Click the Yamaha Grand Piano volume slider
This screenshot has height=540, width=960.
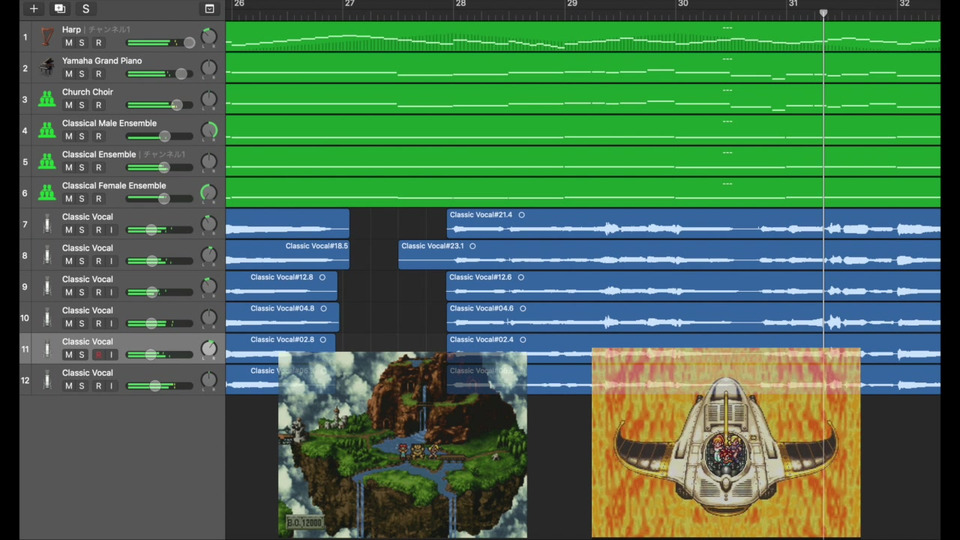160,74
